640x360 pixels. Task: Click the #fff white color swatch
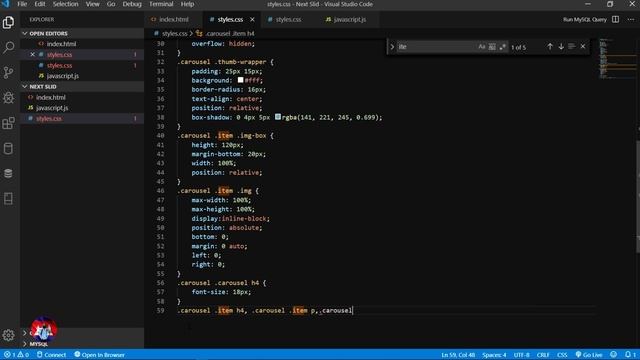click(x=240, y=80)
